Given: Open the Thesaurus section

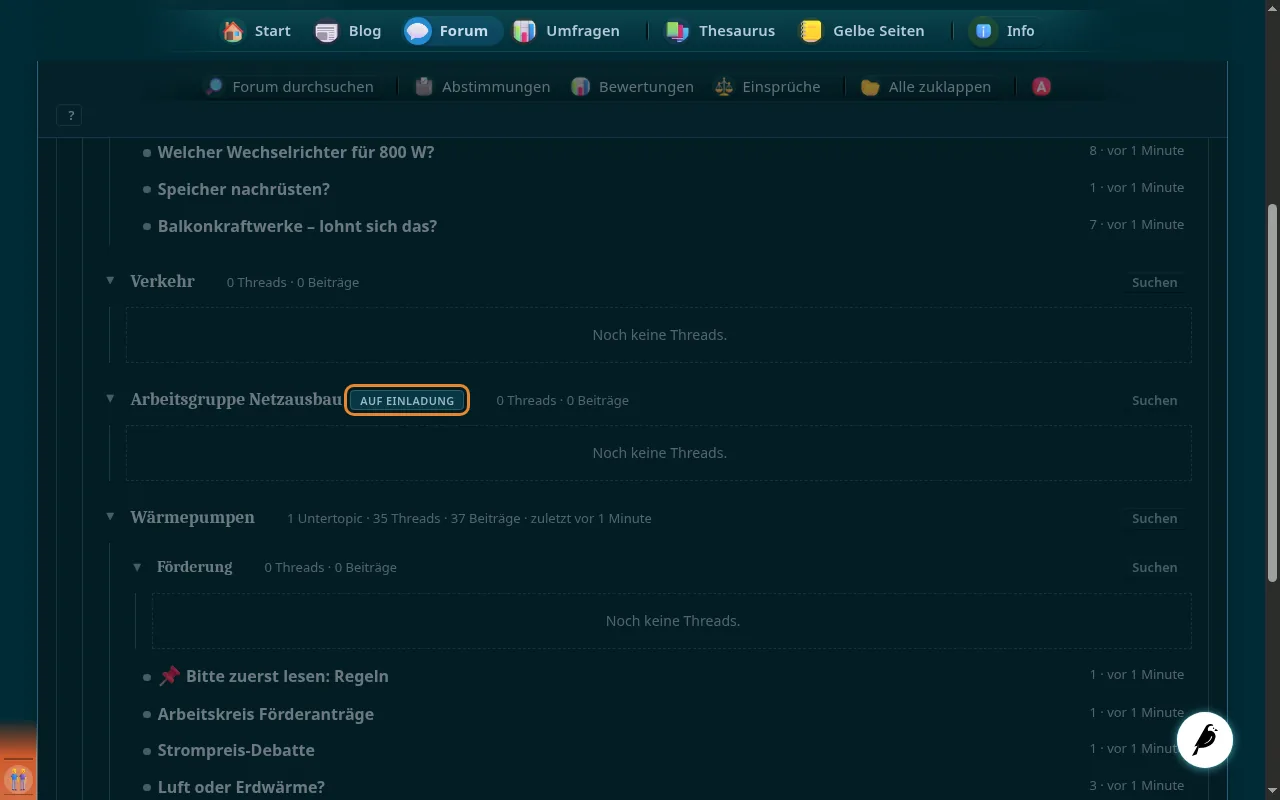Looking at the screenshot, I should 721,31.
